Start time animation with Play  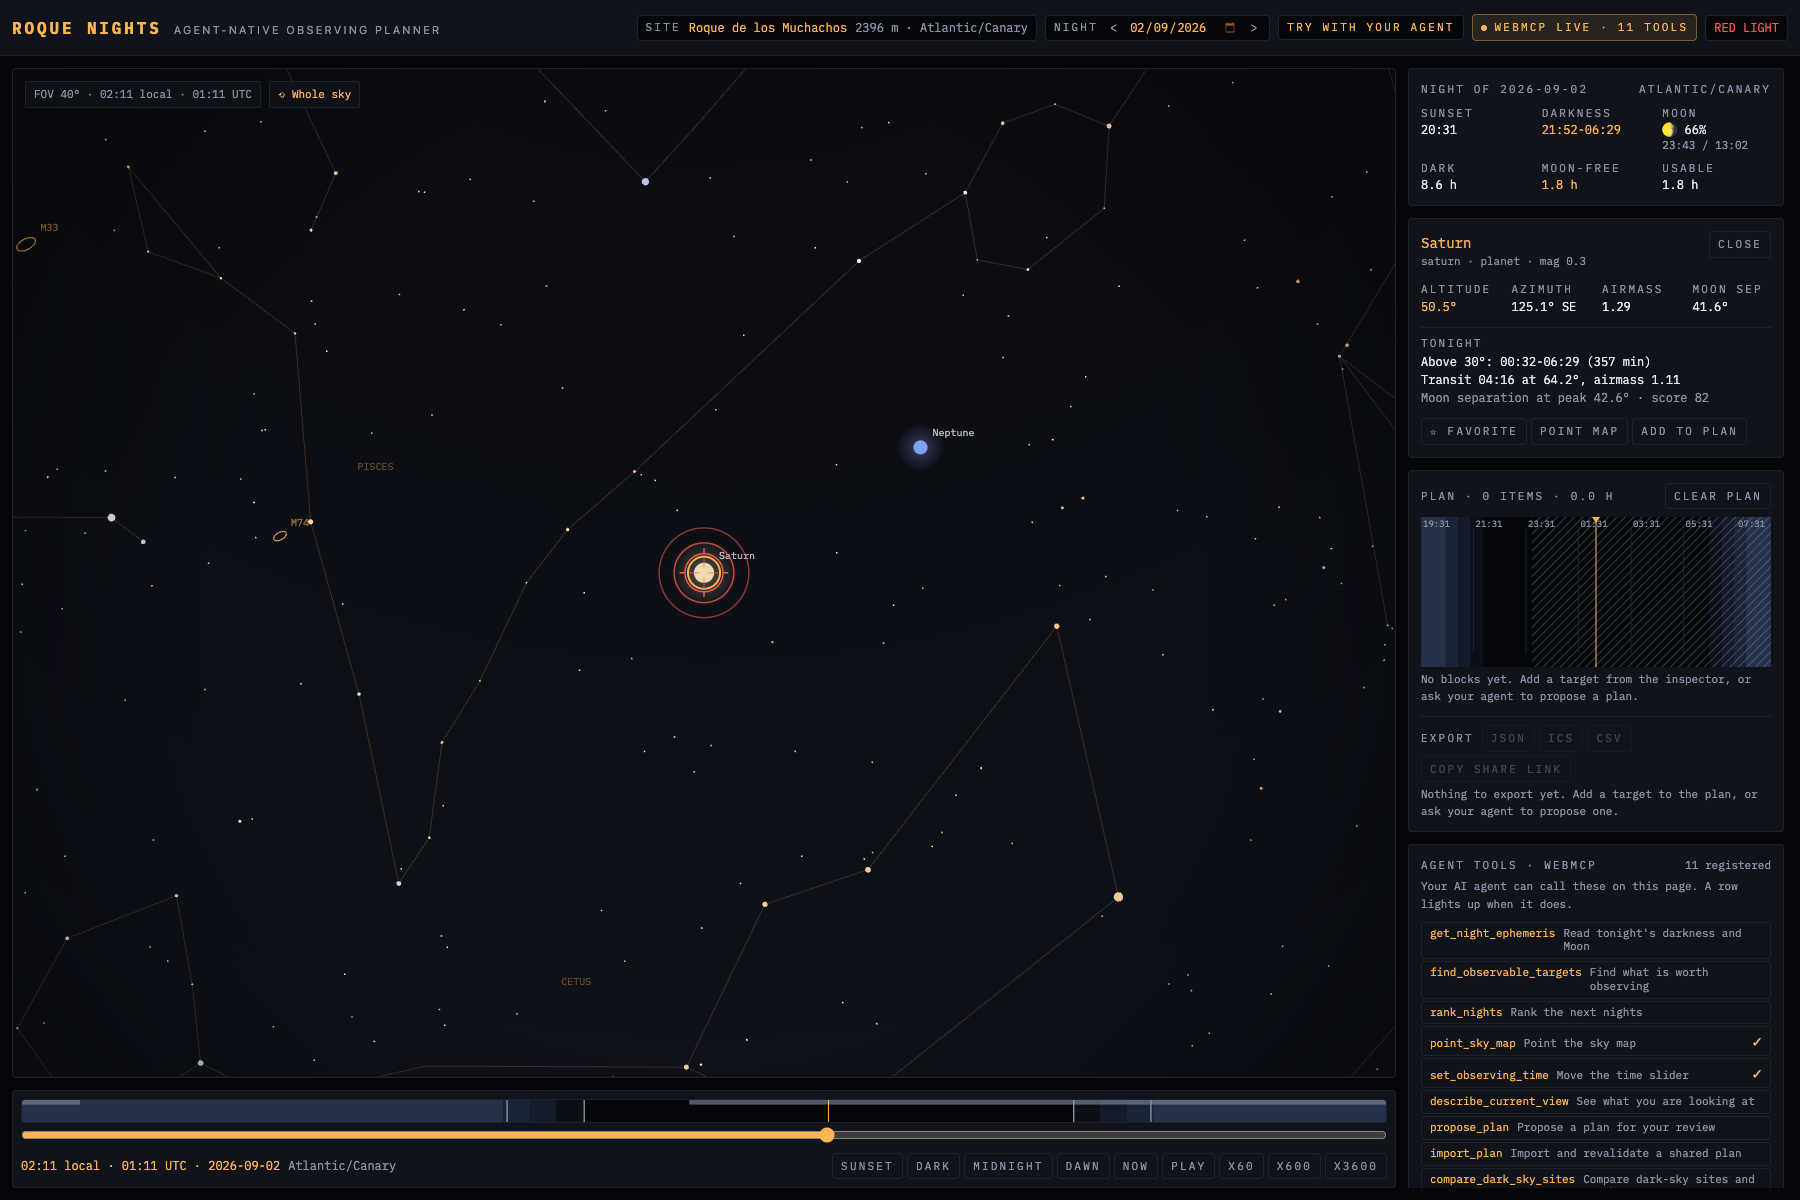1188,1166
